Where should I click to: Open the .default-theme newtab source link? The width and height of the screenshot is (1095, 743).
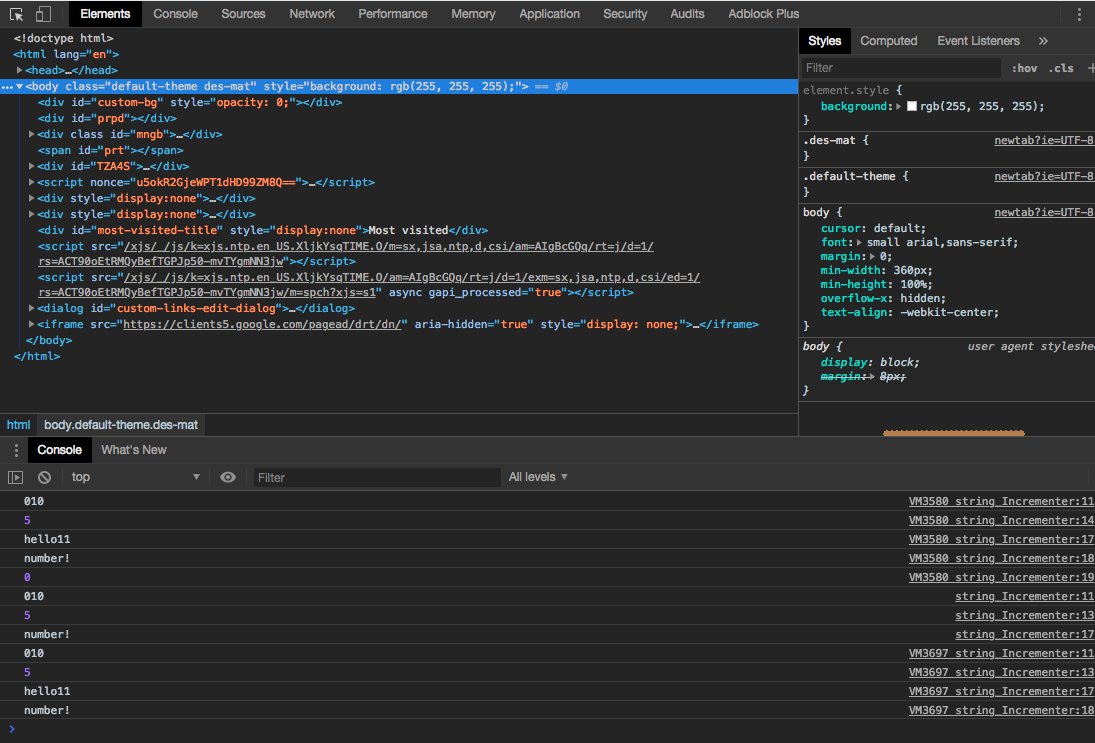[x=1044, y=177]
